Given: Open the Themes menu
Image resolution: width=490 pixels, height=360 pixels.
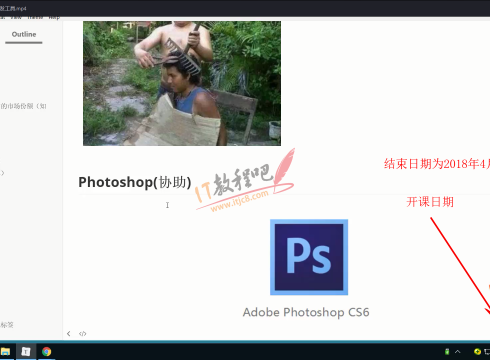Looking at the screenshot, I should (35, 17).
